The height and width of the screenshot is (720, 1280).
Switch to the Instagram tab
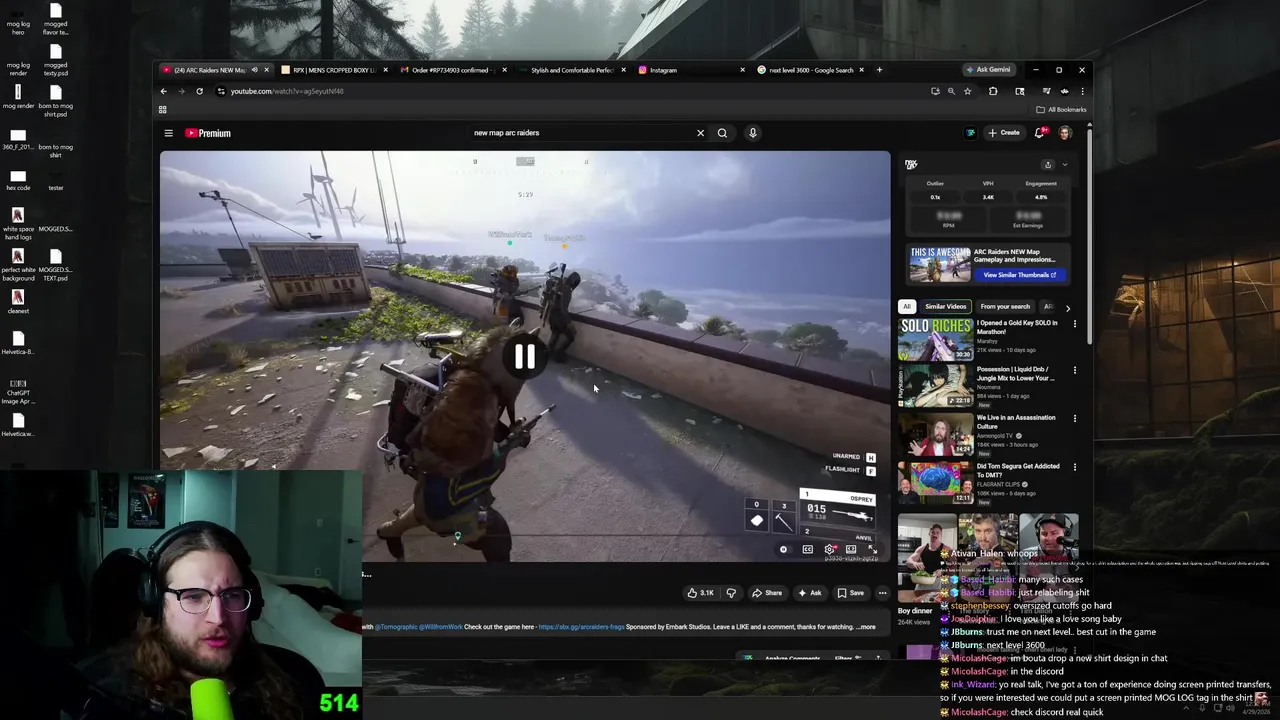pos(690,70)
